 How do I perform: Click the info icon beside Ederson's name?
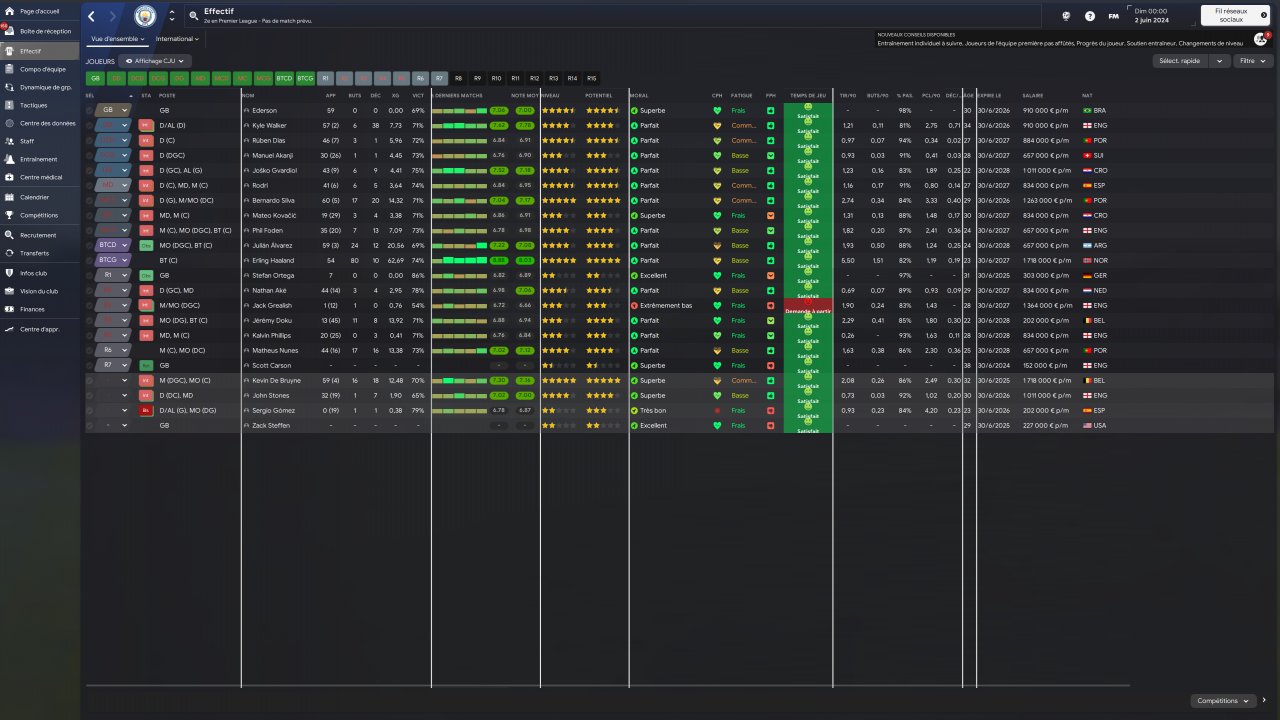[246, 110]
